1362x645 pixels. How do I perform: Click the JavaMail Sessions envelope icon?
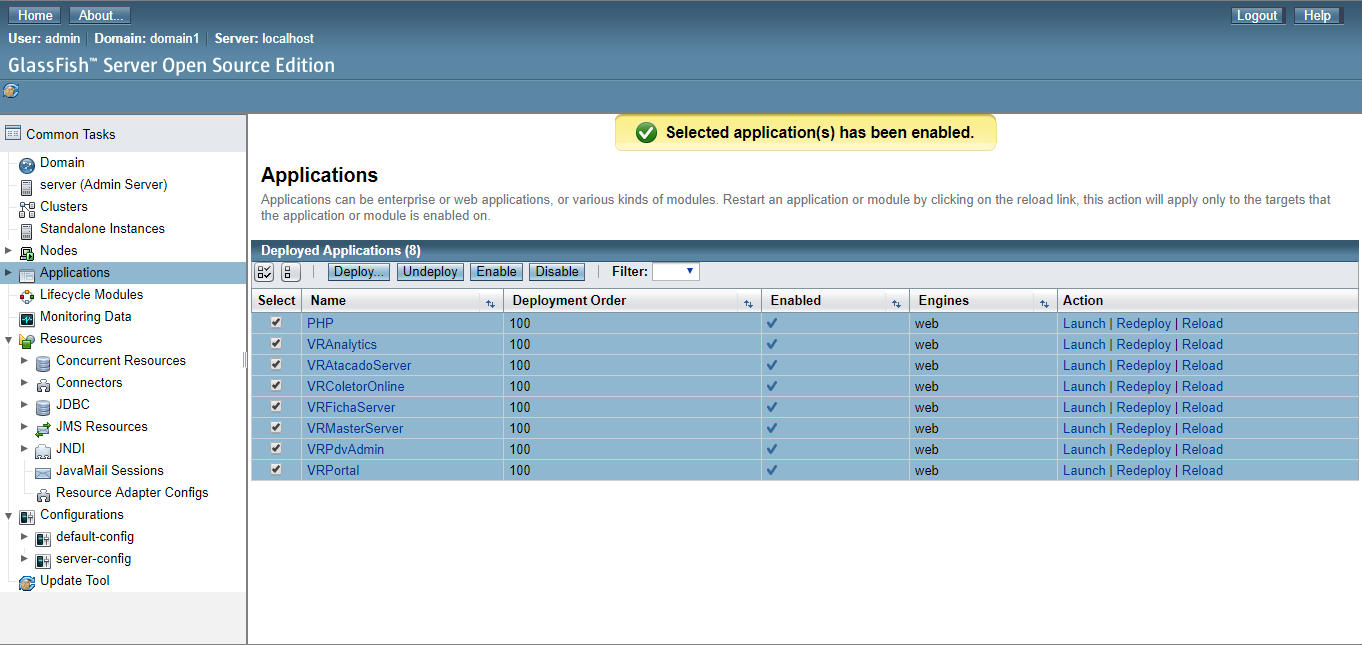pos(43,473)
